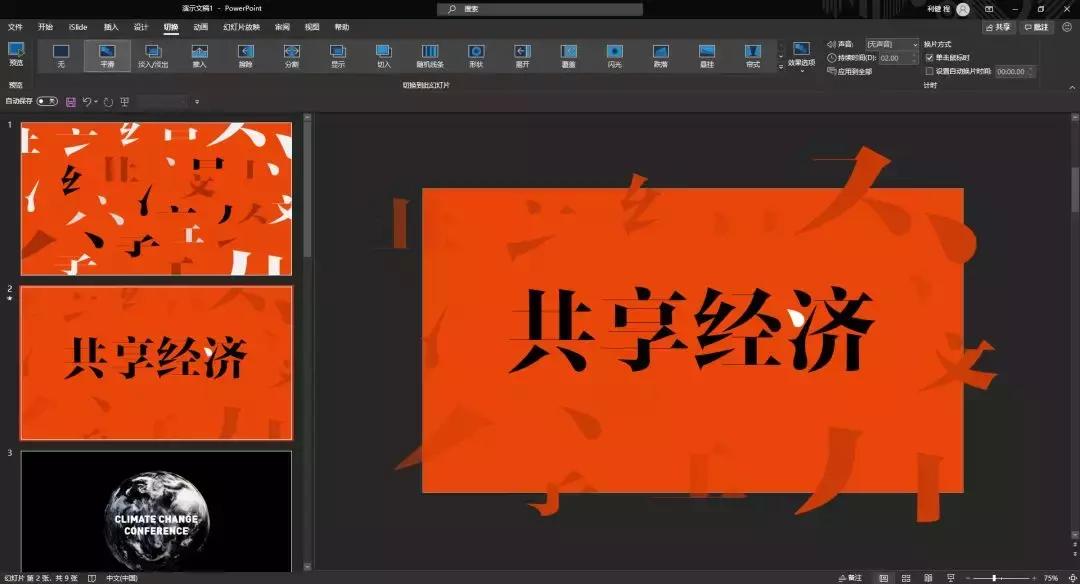This screenshot has height=584, width=1080.
Task: Apply the 随机线条 random bars transition
Action: pyautogui.click(x=430, y=55)
